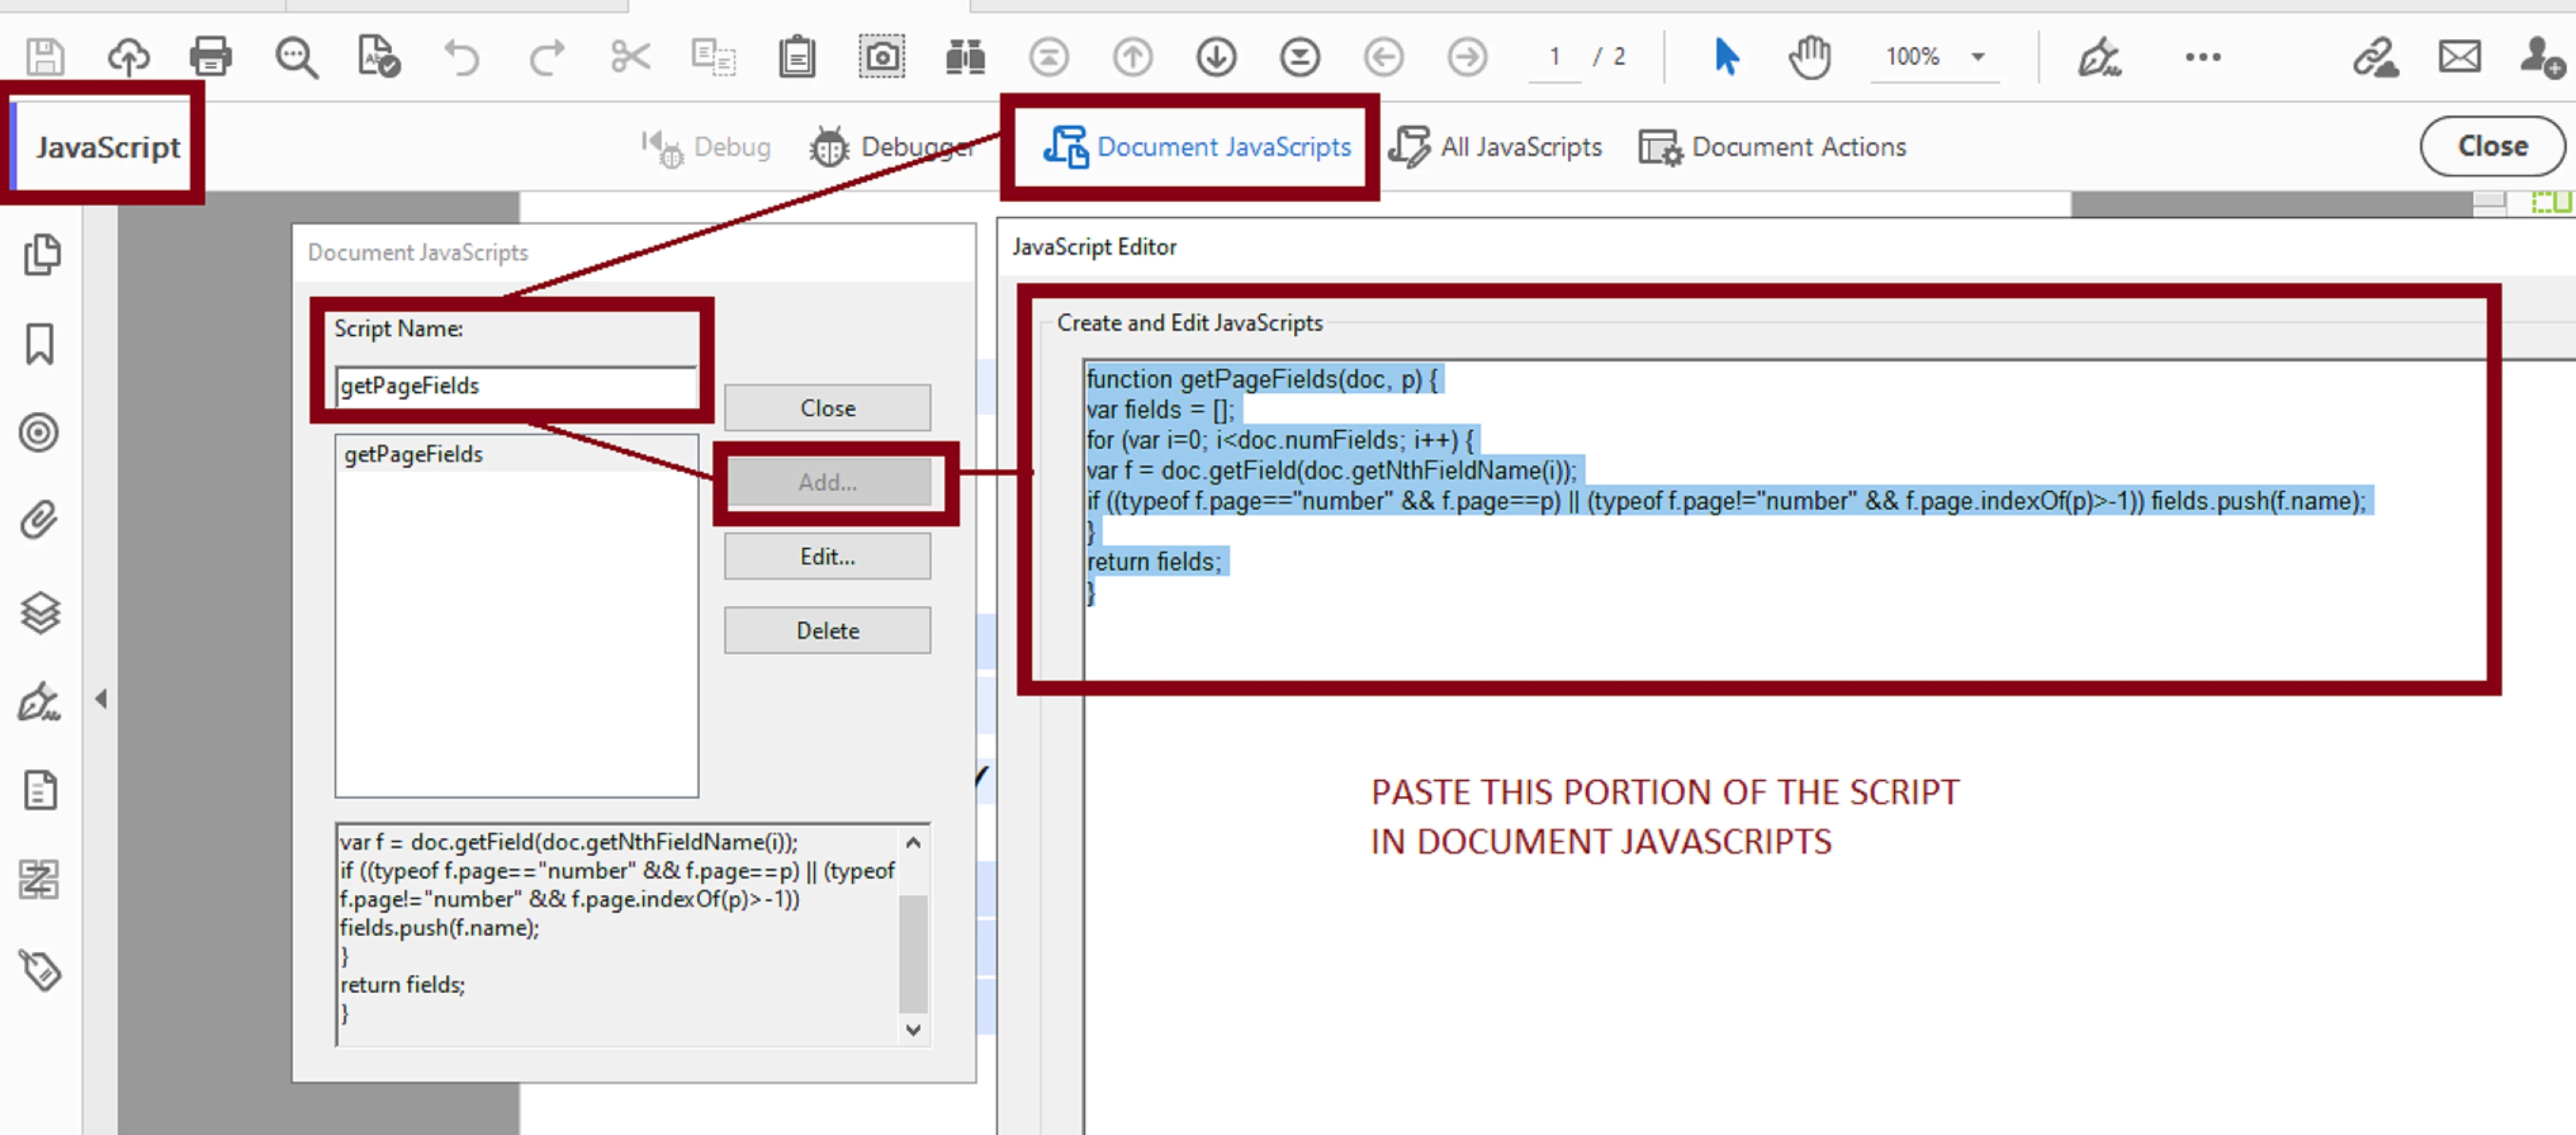The height and width of the screenshot is (1135, 2576).
Task: Open the more tools ellipsis menu
Action: click(2202, 57)
